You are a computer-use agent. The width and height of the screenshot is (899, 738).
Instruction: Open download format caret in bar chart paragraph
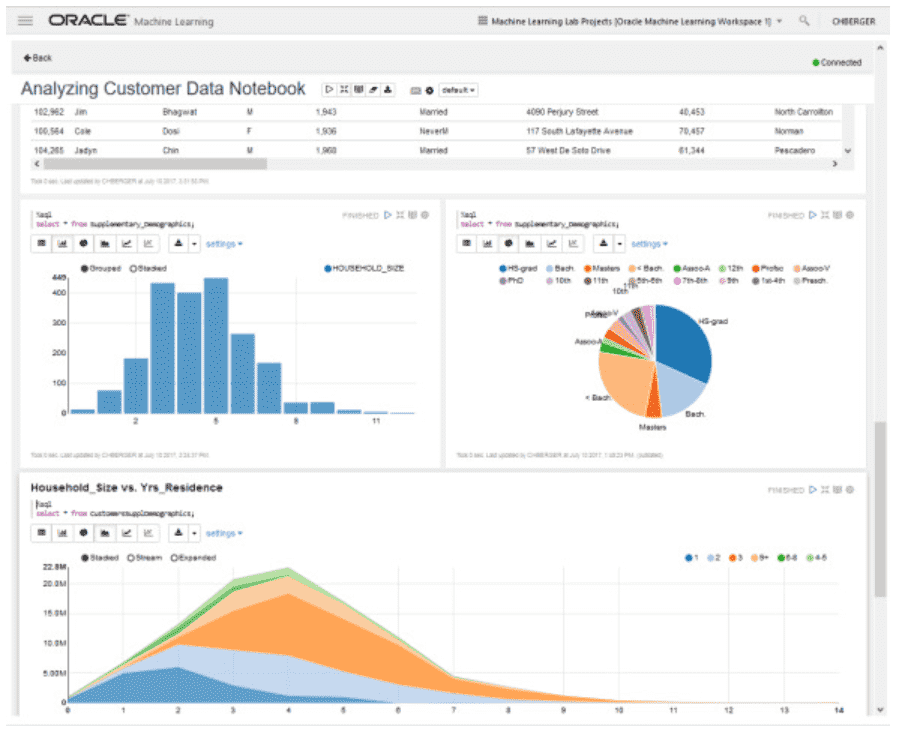[x=194, y=244]
